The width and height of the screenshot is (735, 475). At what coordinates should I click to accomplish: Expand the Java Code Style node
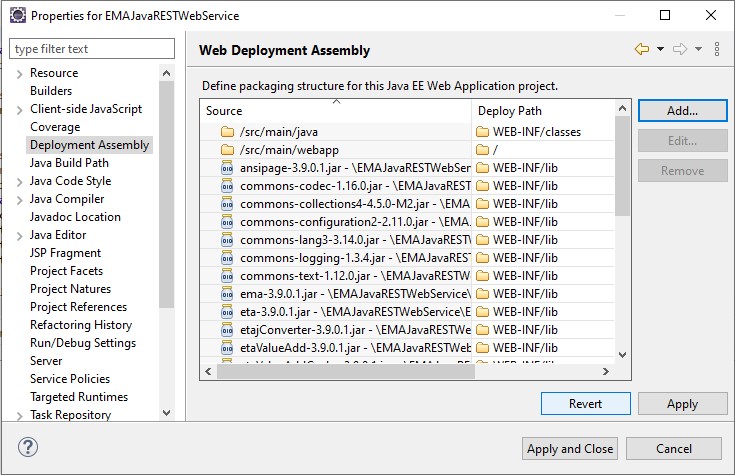click(19, 181)
